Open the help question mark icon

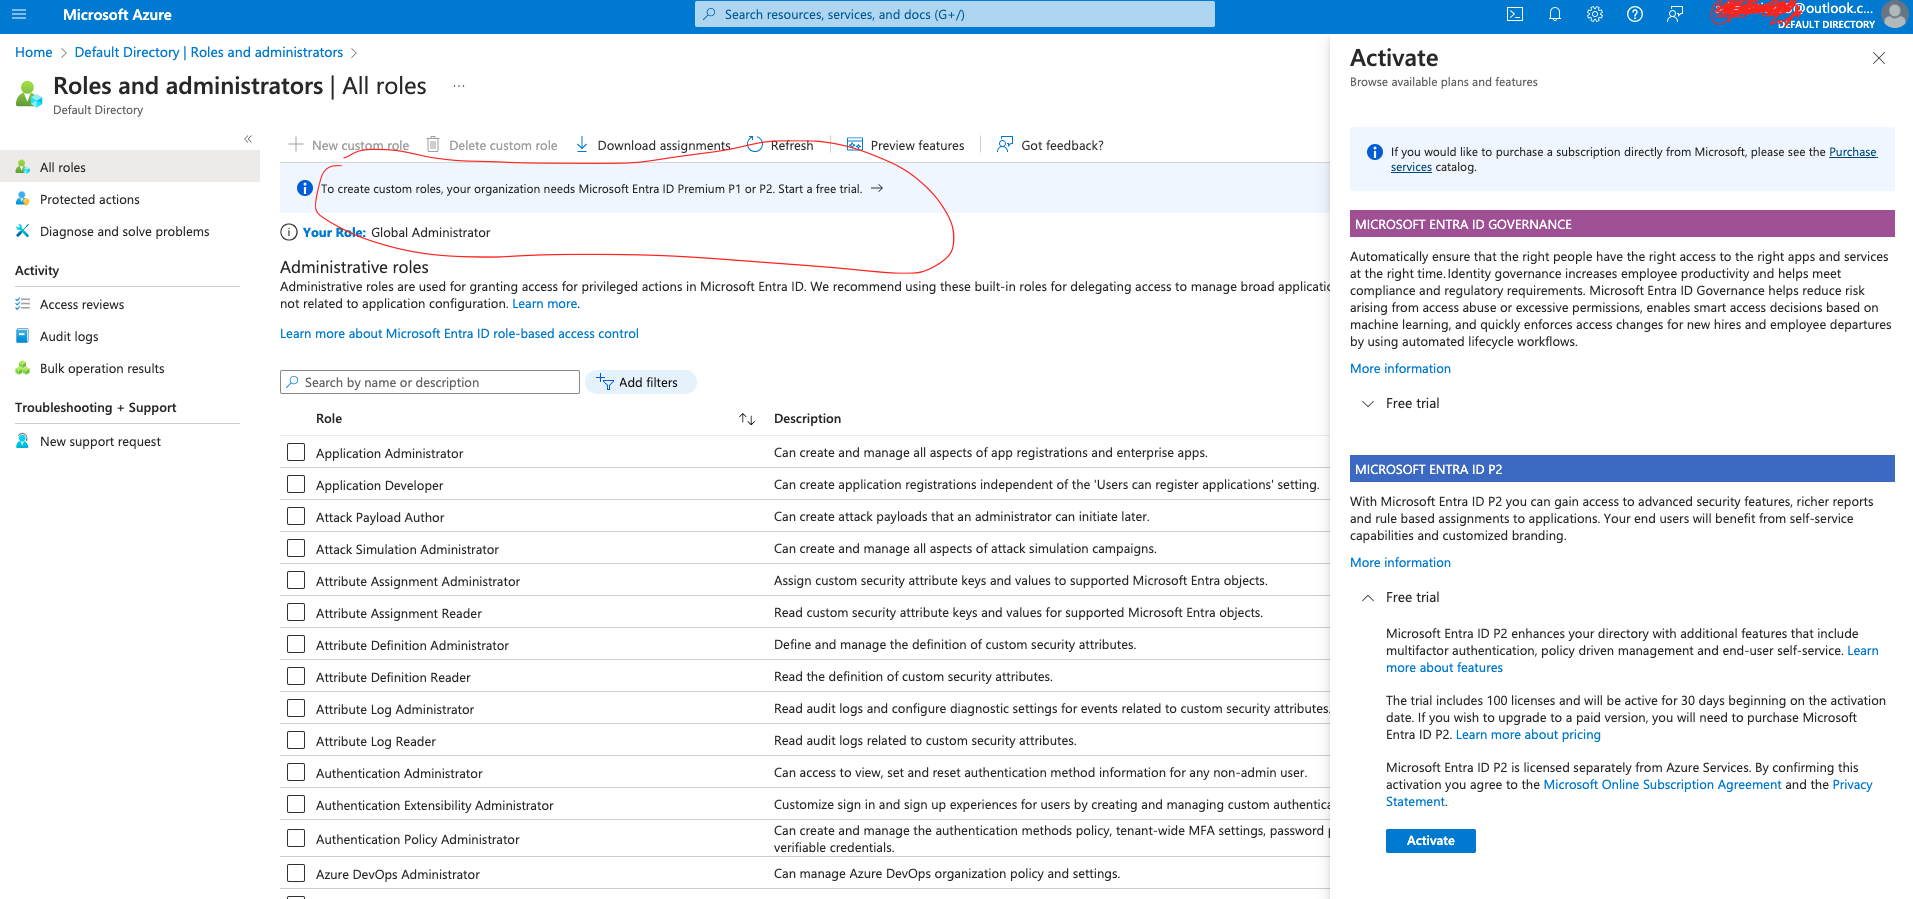1635,14
